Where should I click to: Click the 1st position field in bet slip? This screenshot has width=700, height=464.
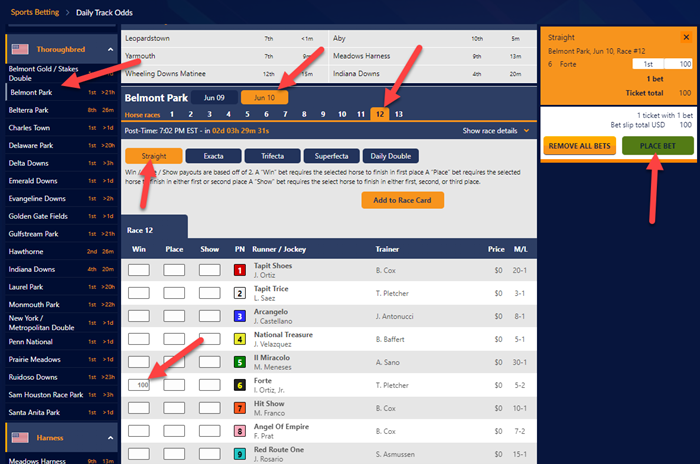648,64
